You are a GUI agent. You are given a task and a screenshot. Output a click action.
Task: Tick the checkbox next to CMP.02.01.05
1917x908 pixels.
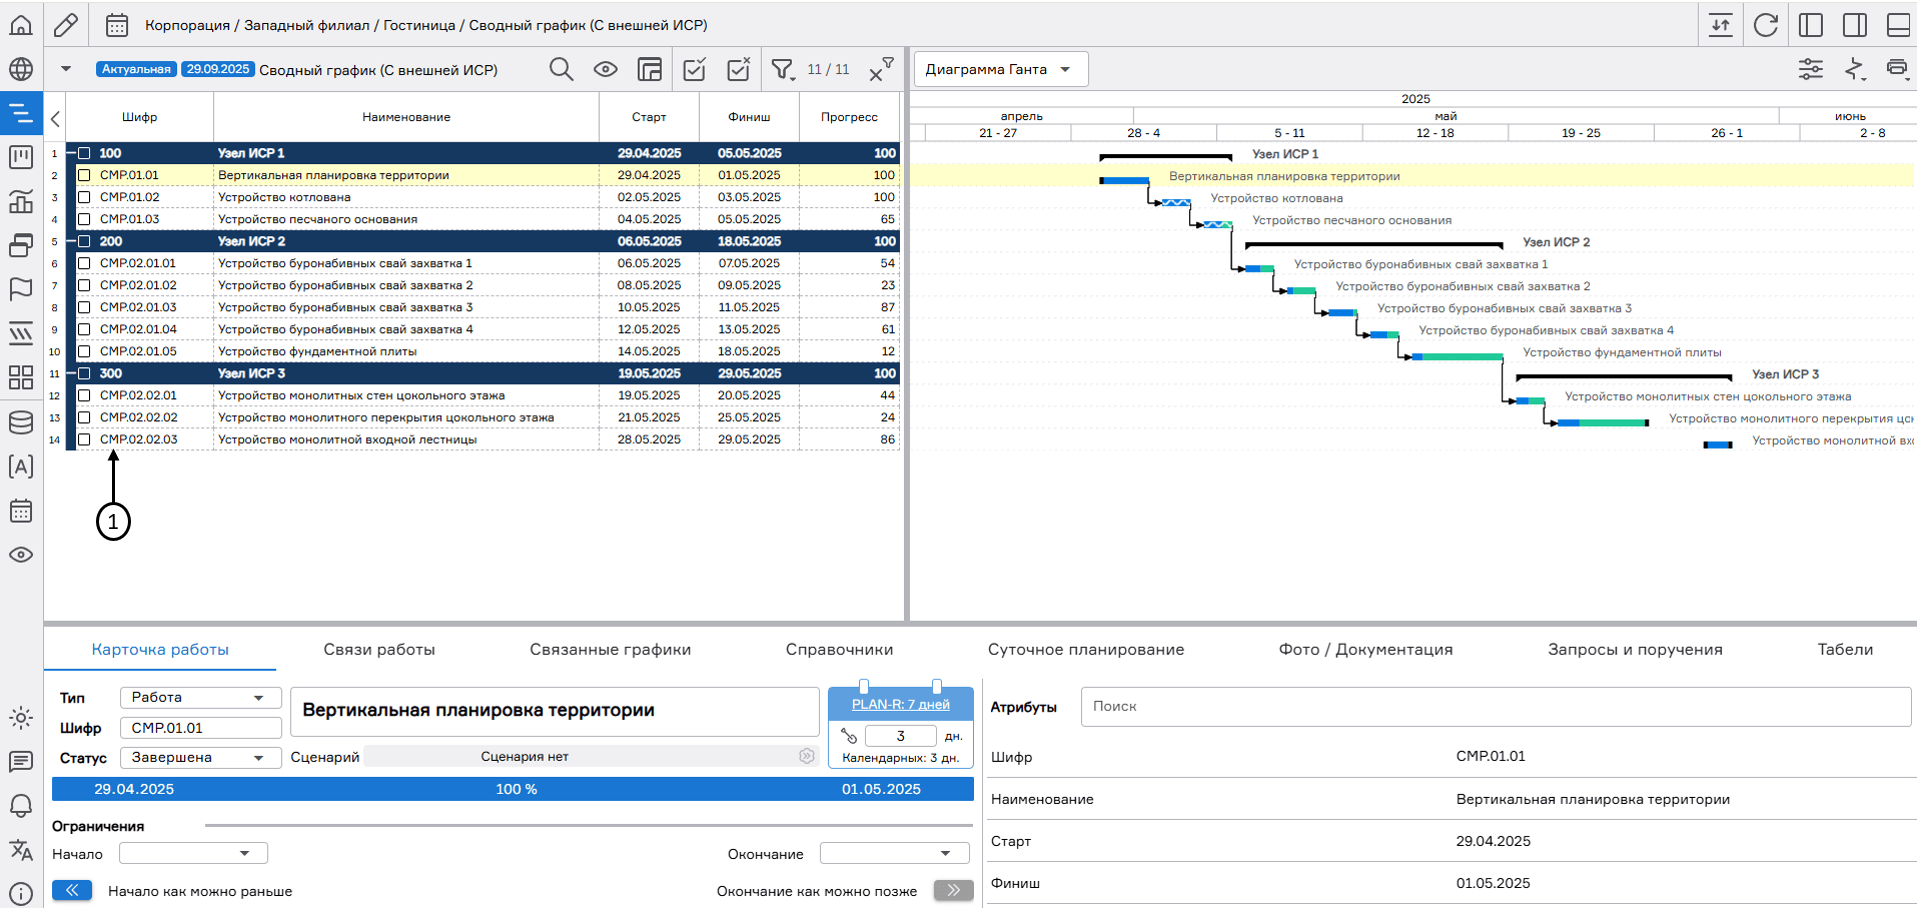pos(85,351)
